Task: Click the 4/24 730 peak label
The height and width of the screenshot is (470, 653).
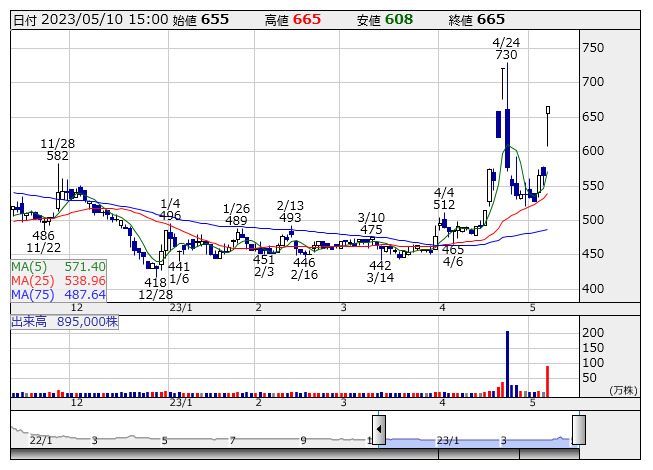Action: tap(506, 49)
